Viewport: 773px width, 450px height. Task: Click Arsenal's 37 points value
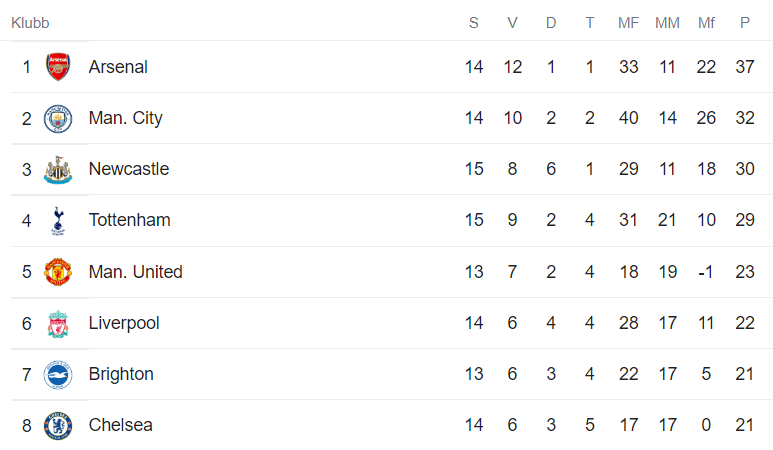click(x=744, y=67)
